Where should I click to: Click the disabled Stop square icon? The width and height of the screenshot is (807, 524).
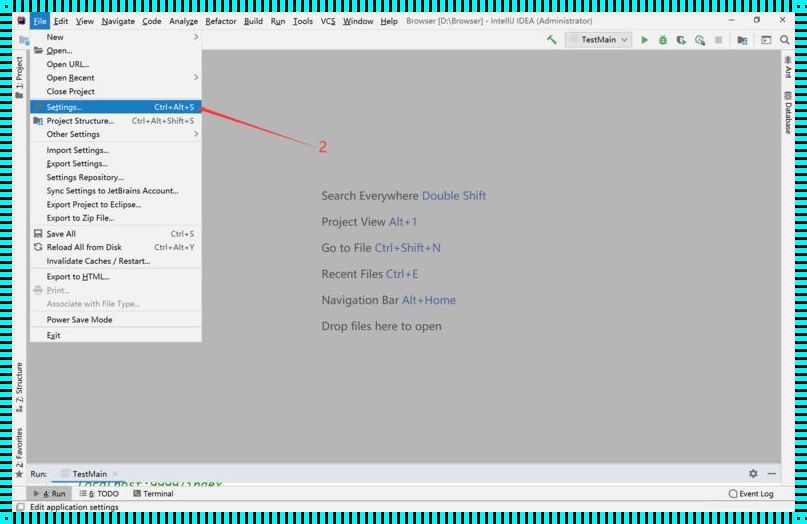coord(718,40)
